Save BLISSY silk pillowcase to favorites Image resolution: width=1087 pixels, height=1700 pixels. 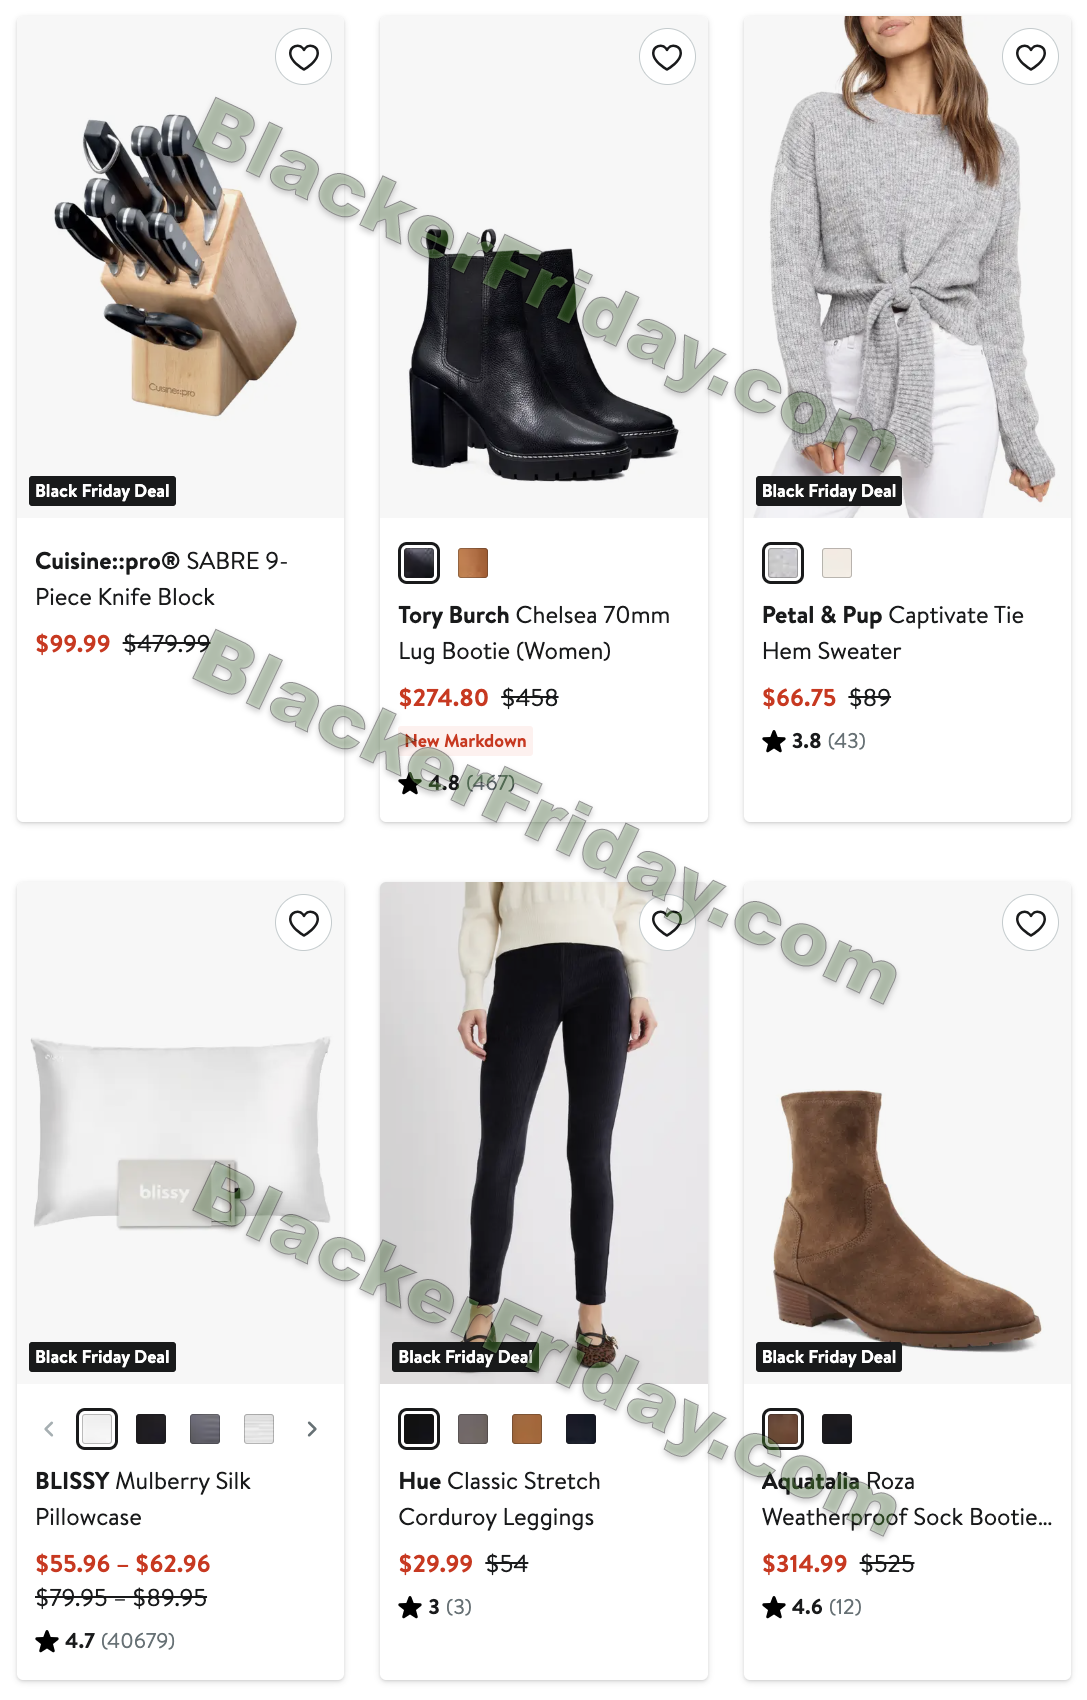[304, 923]
